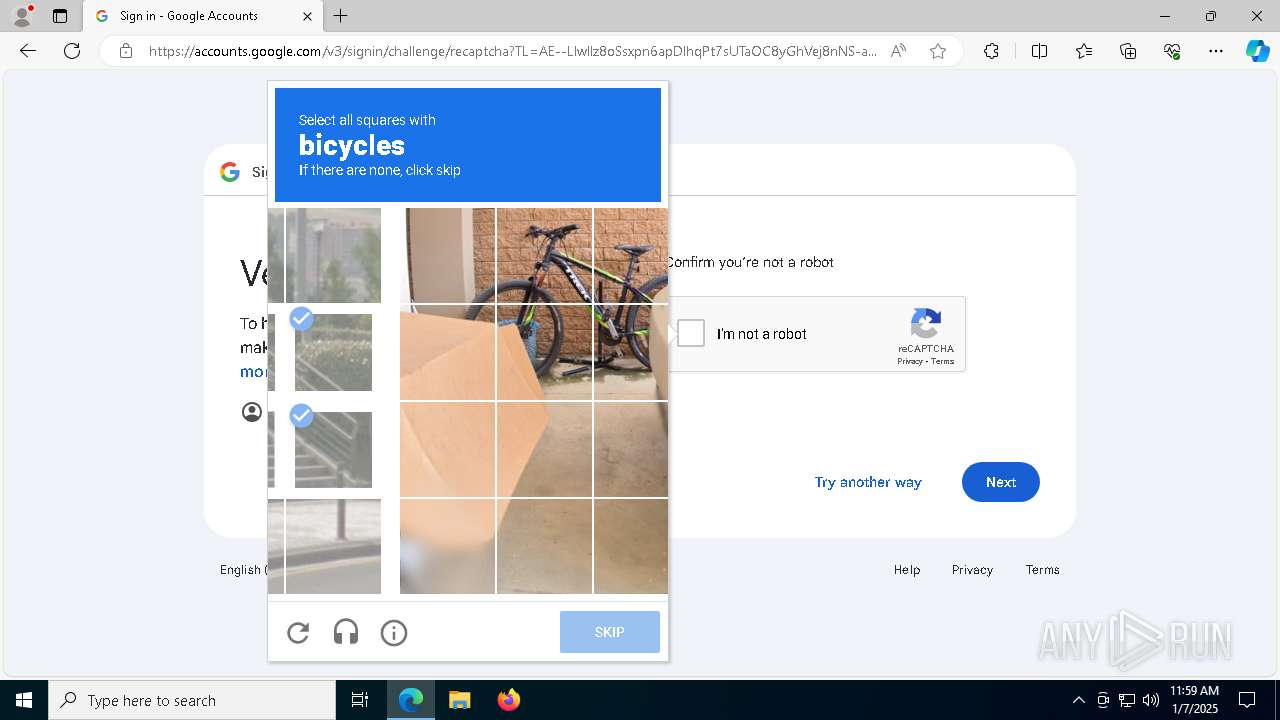
Task: Open reCAPTCHA Terms link in widget
Action: tap(943, 361)
